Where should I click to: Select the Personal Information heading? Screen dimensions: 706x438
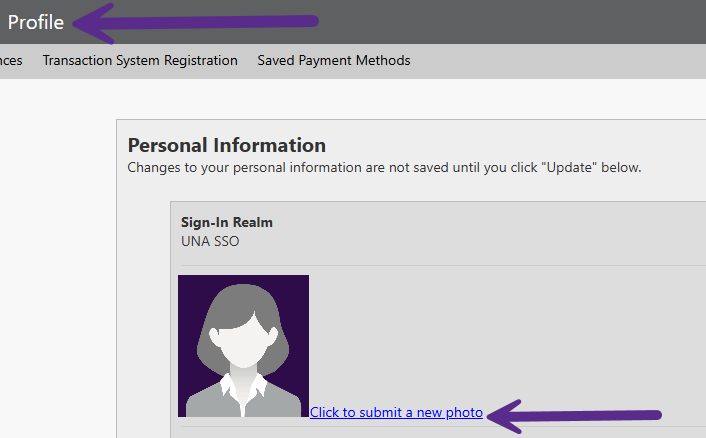coord(227,146)
